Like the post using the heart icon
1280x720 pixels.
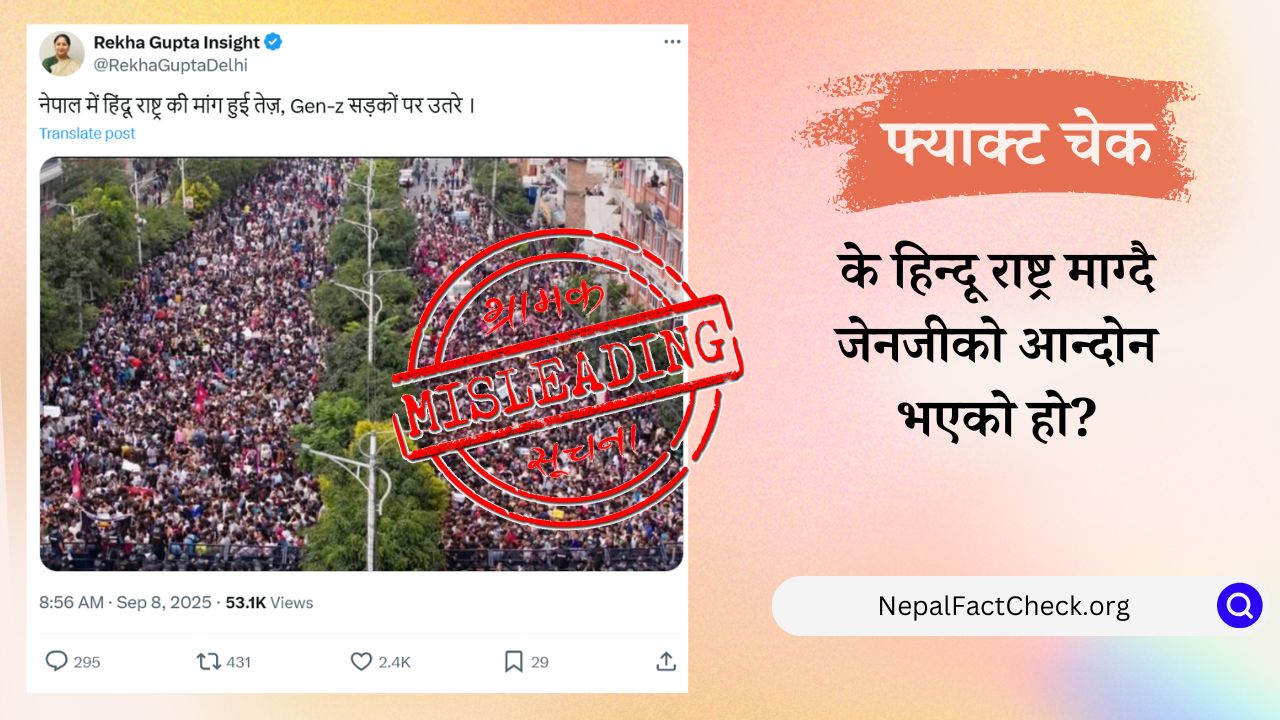click(361, 661)
